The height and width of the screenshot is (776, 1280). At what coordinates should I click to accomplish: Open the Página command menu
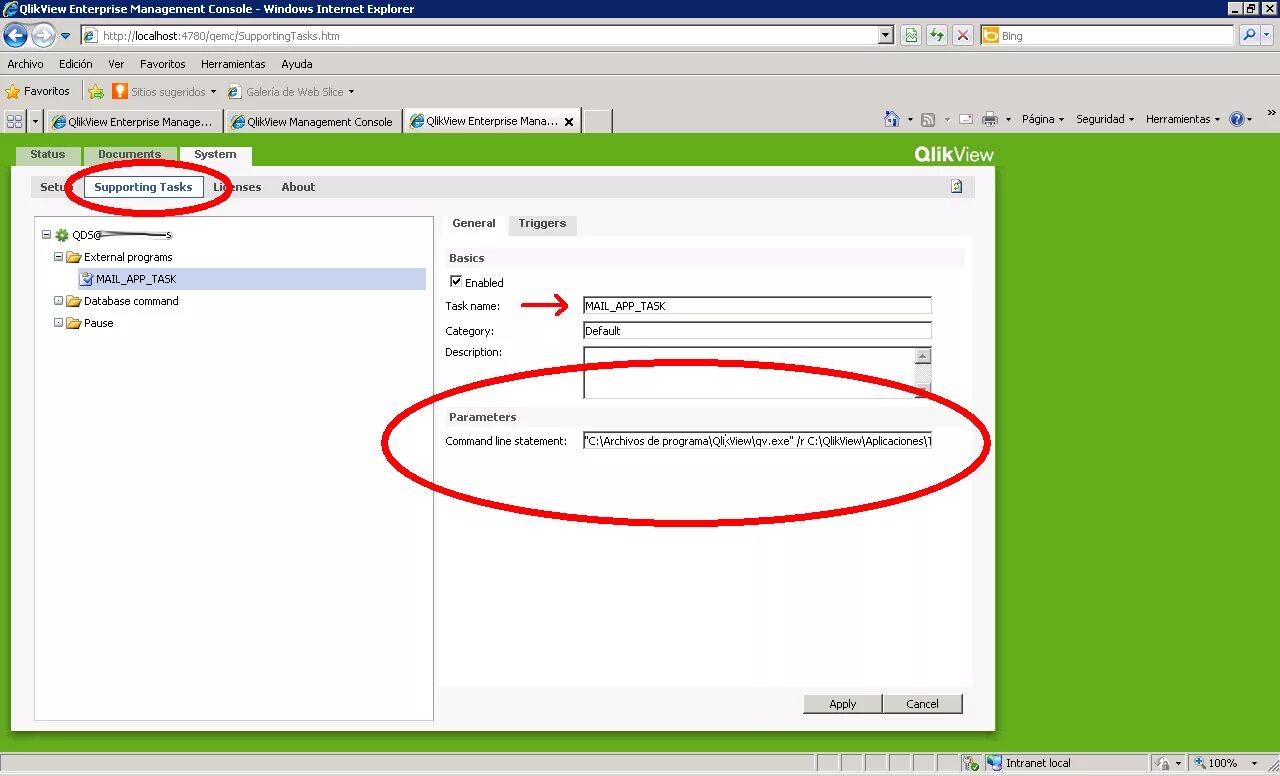coord(1042,119)
